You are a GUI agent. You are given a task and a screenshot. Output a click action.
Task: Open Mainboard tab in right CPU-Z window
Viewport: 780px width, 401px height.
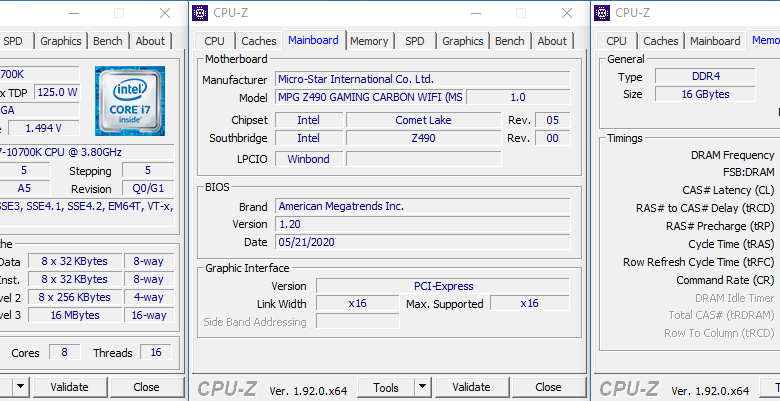(x=715, y=41)
